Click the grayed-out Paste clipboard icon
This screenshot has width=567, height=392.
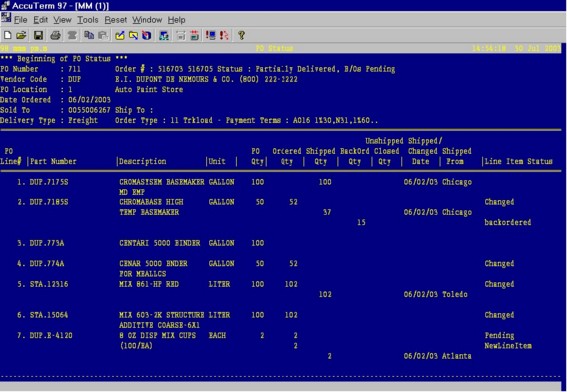pyautogui.click(x=103, y=35)
